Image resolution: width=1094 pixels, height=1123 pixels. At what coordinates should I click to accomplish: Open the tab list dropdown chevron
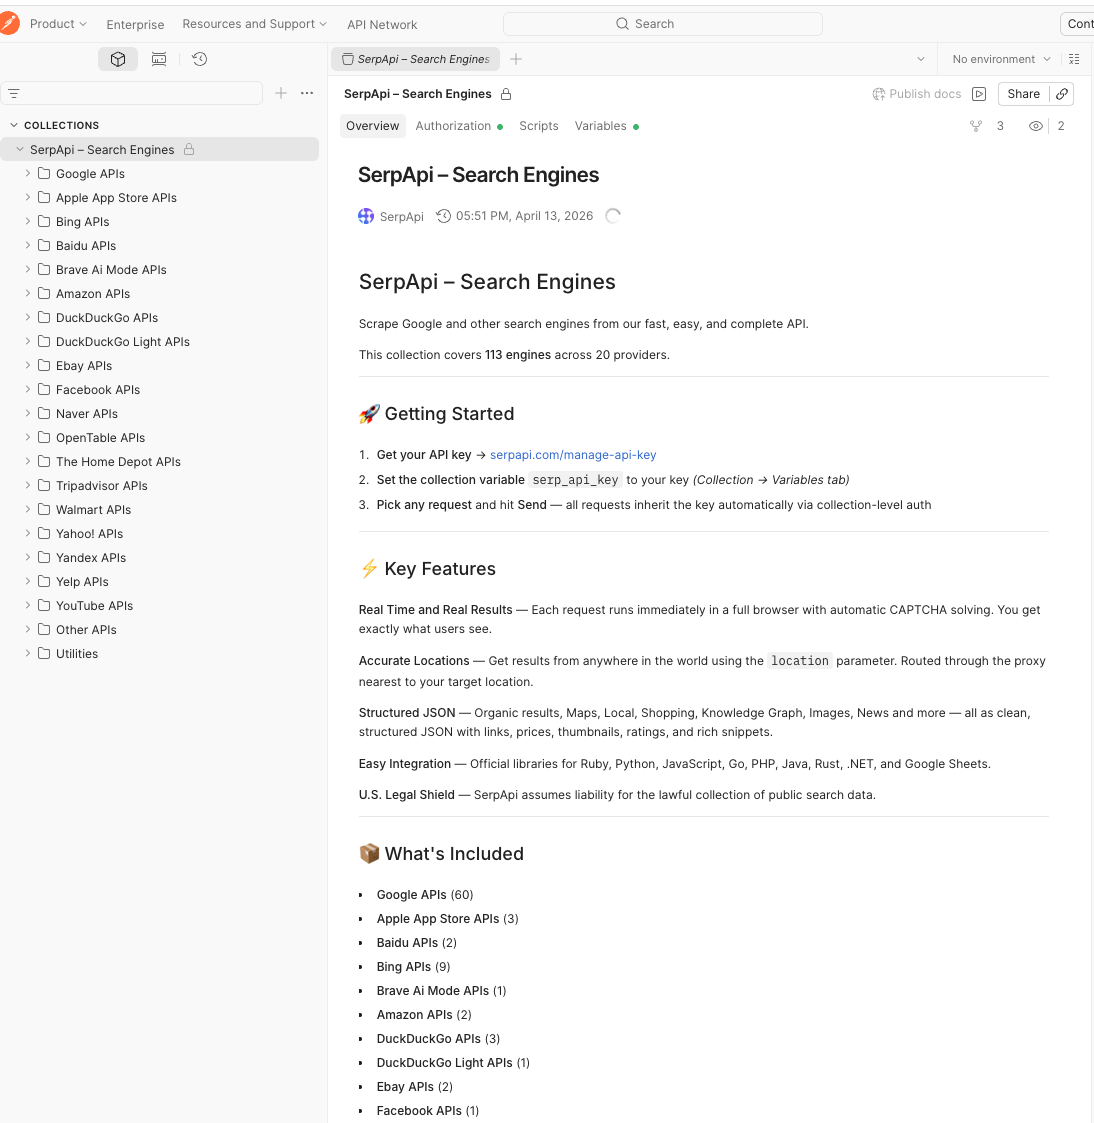tap(921, 59)
